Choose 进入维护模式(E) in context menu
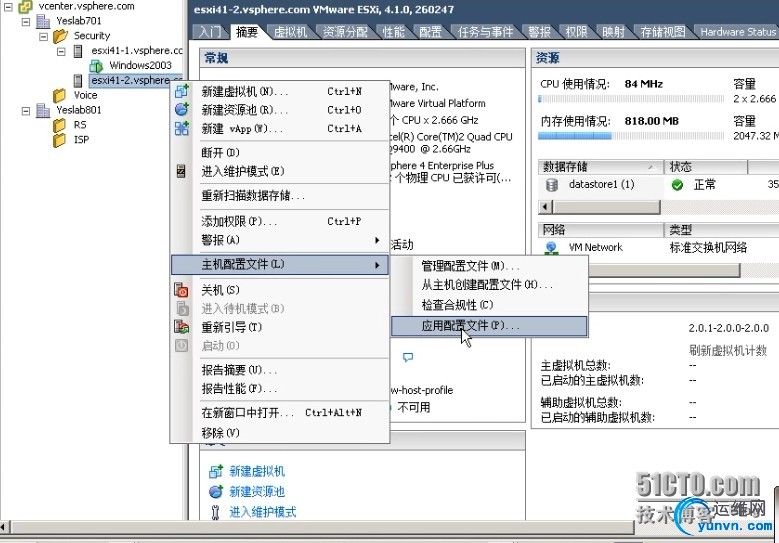The height and width of the screenshot is (543, 779). click(280, 171)
